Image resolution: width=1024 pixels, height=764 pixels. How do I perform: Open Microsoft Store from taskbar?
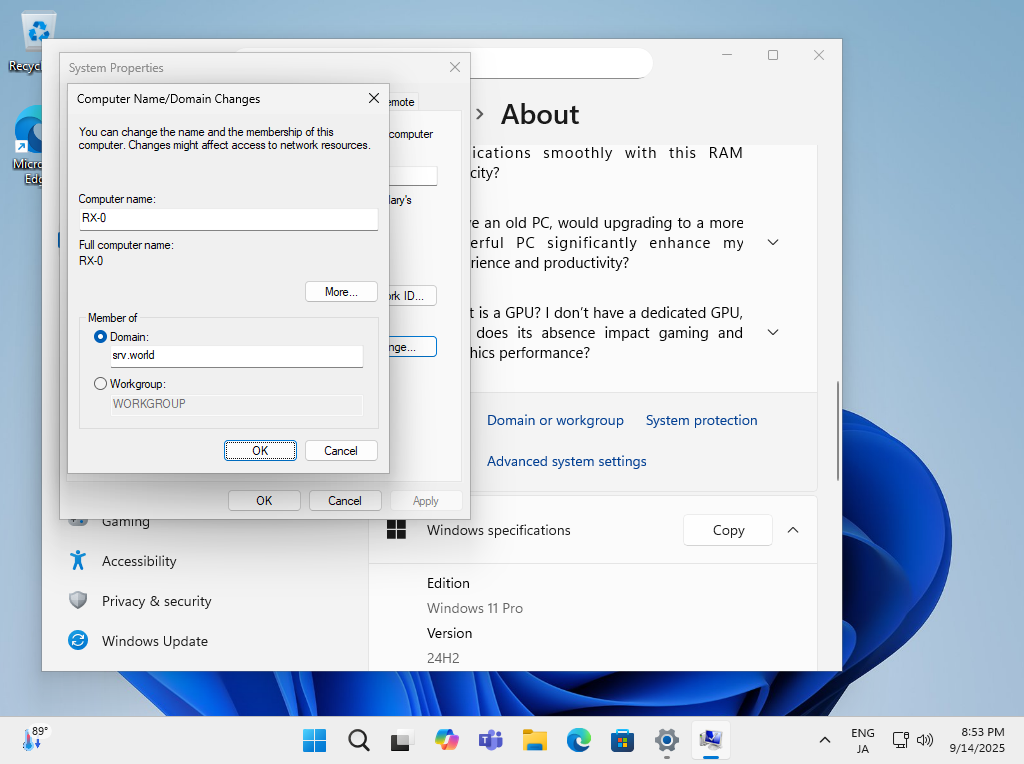click(622, 740)
